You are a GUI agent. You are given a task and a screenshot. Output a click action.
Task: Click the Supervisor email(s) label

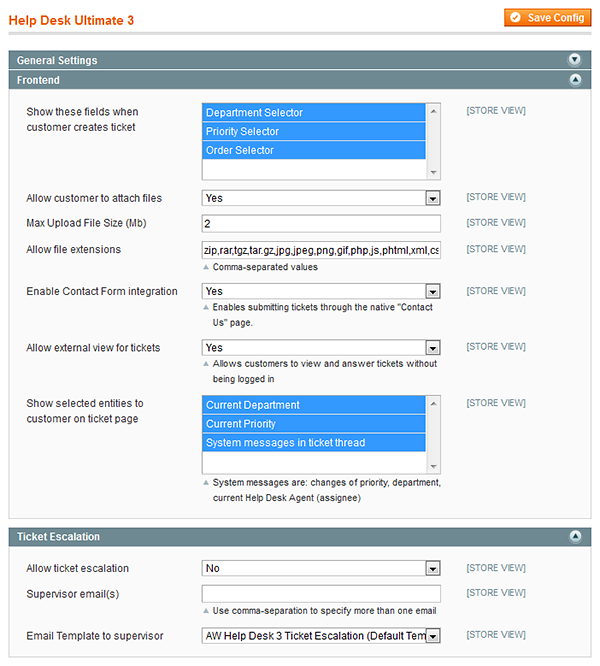73,594
